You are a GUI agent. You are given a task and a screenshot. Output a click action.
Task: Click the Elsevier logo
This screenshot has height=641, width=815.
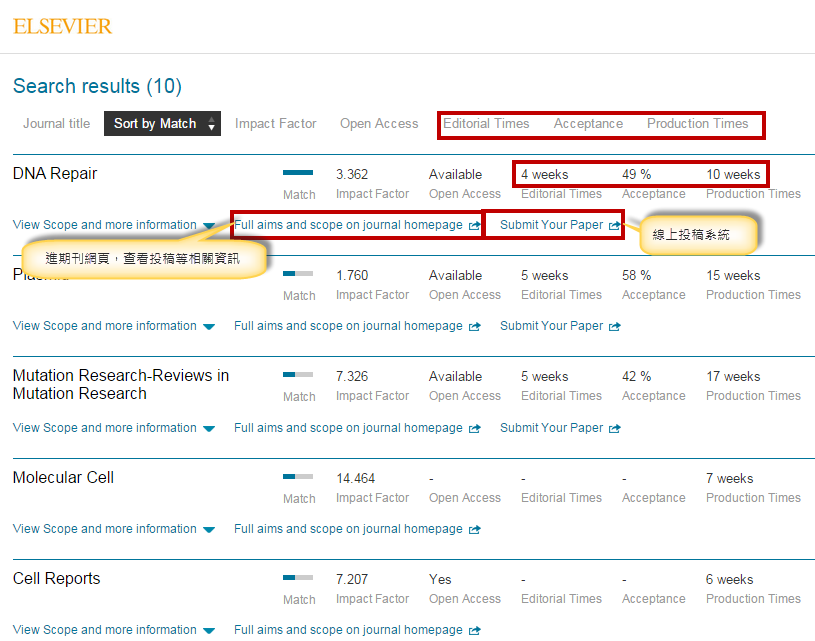pyautogui.click(x=62, y=27)
